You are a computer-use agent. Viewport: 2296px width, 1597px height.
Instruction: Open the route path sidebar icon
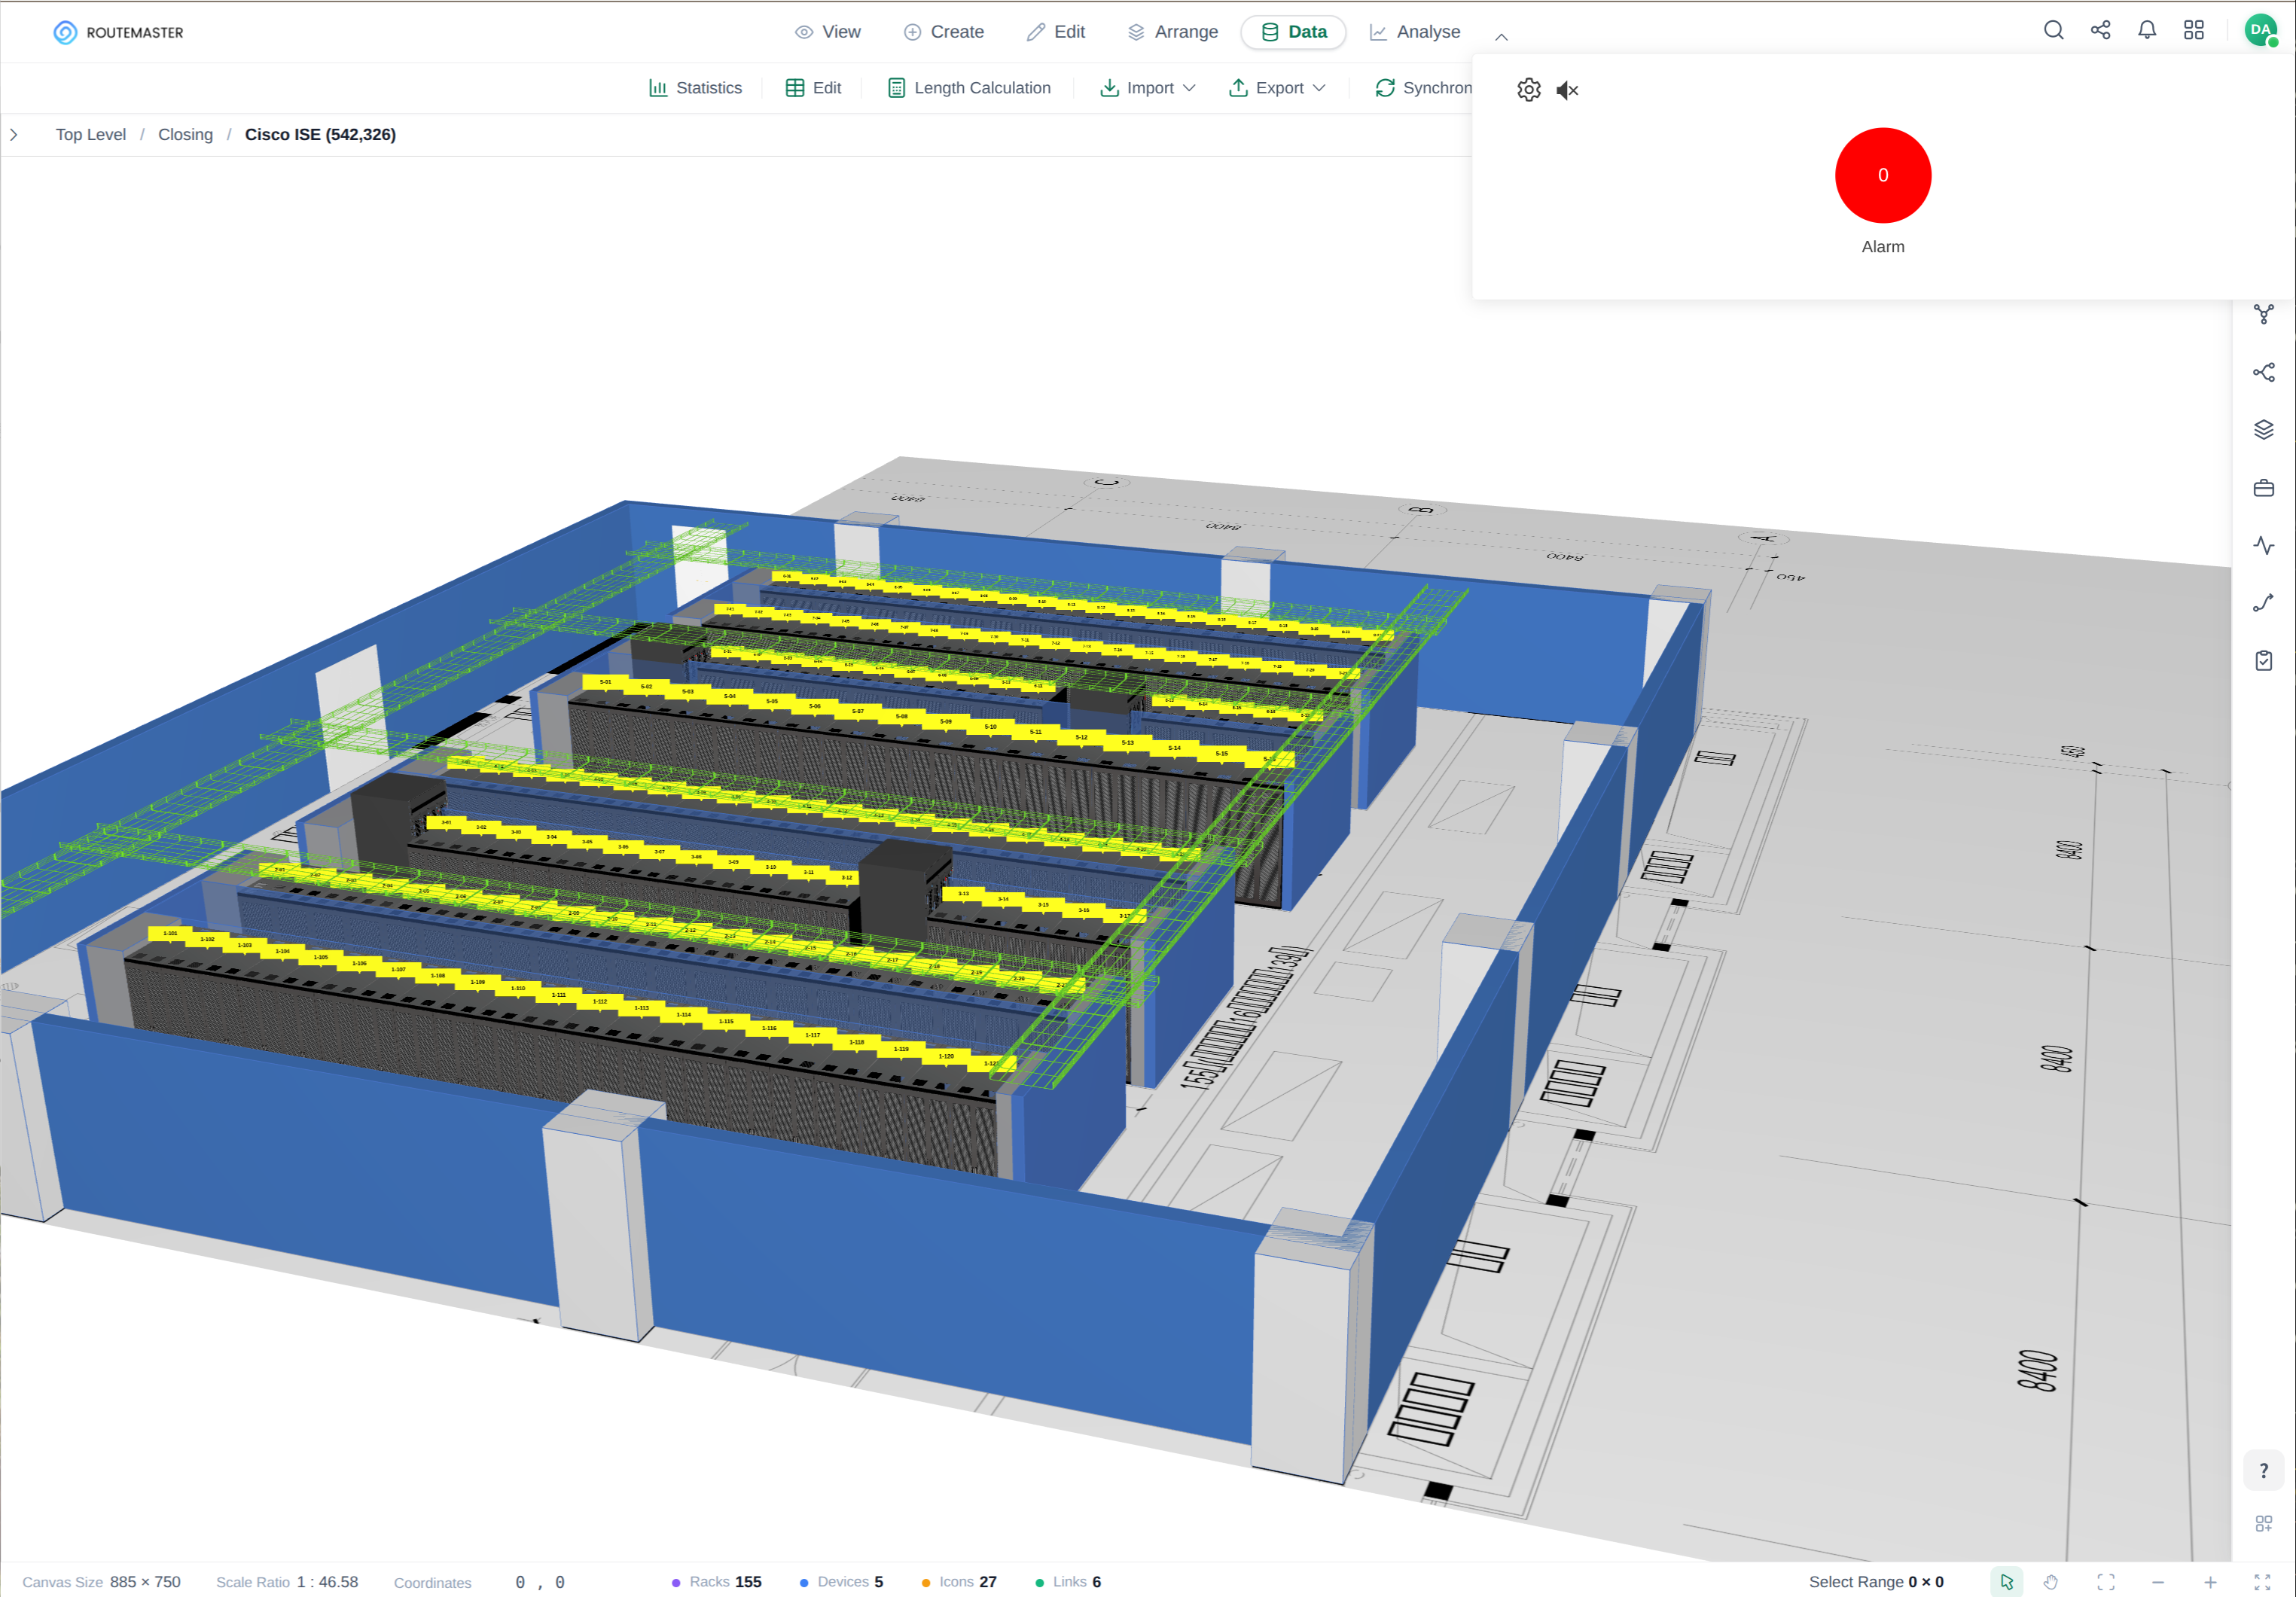tap(2264, 603)
